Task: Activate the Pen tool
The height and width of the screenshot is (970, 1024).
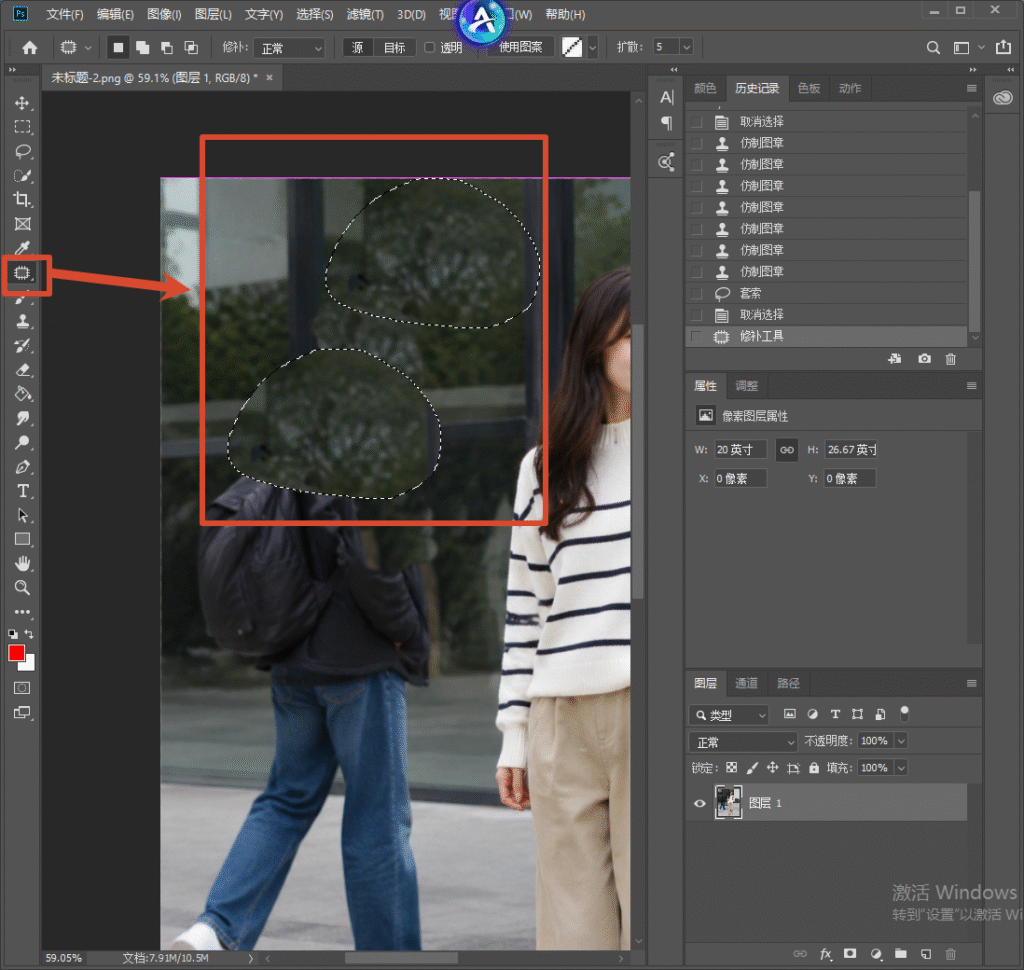Action: tap(22, 467)
